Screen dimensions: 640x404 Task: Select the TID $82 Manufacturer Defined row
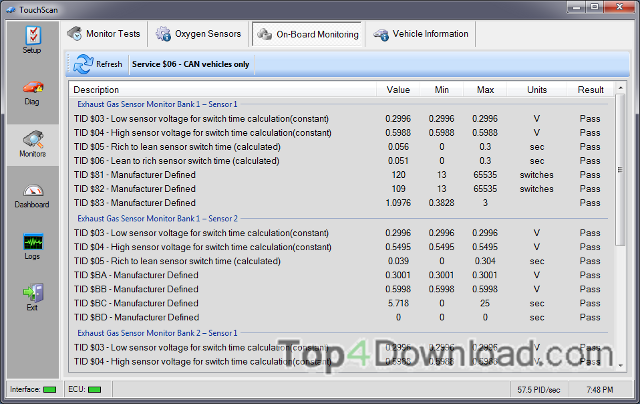(341, 189)
